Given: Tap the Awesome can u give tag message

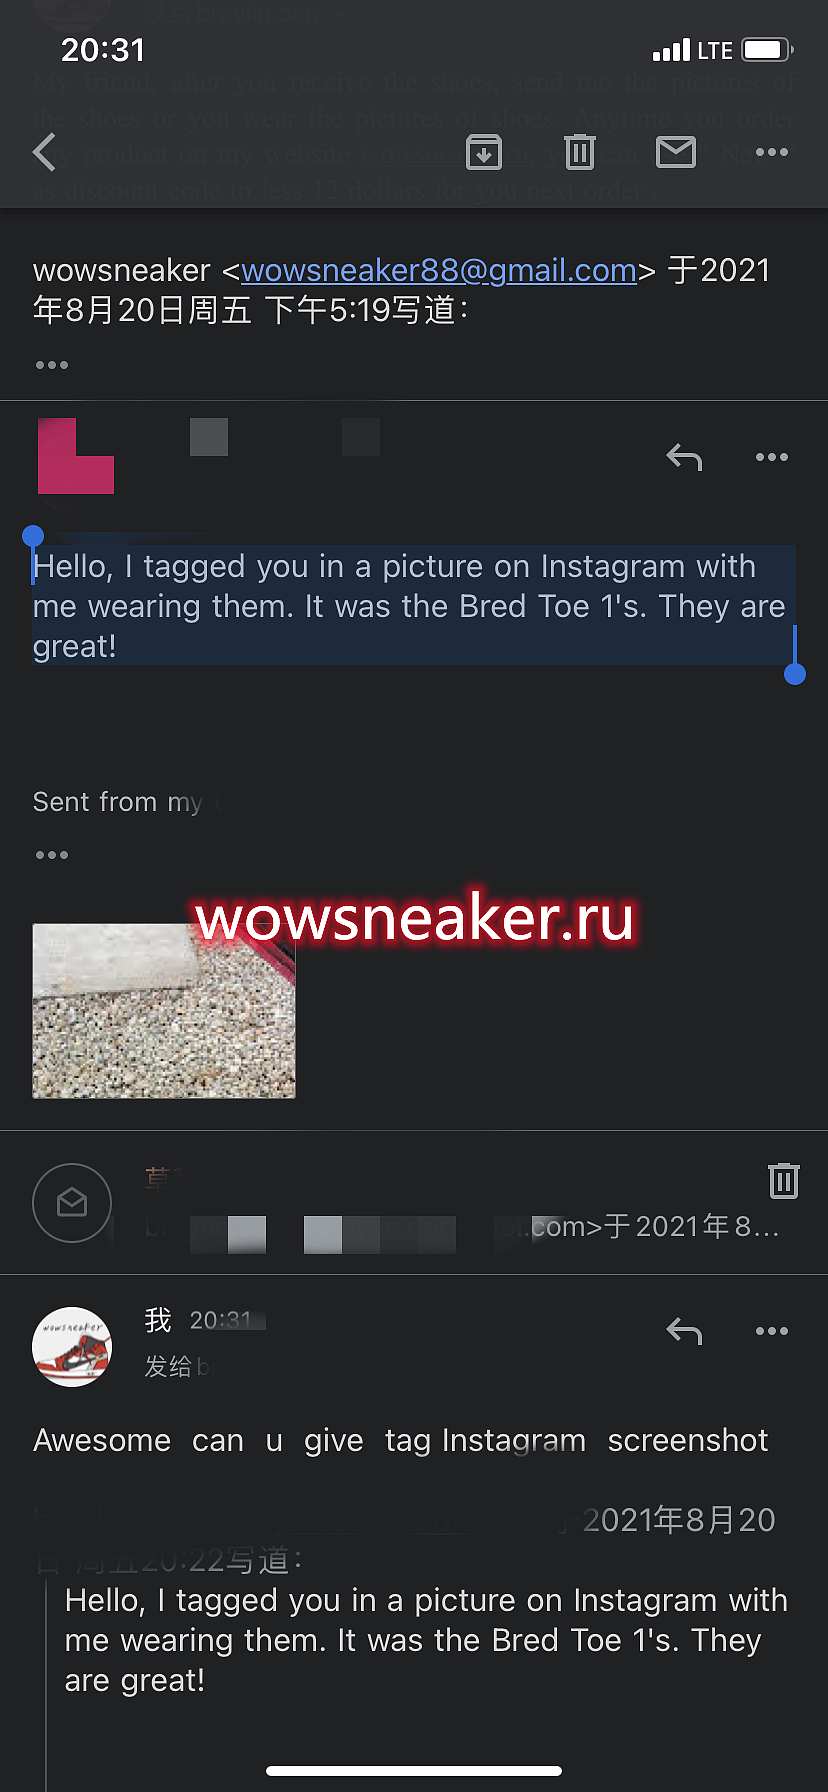Looking at the screenshot, I should tap(400, 1440).
